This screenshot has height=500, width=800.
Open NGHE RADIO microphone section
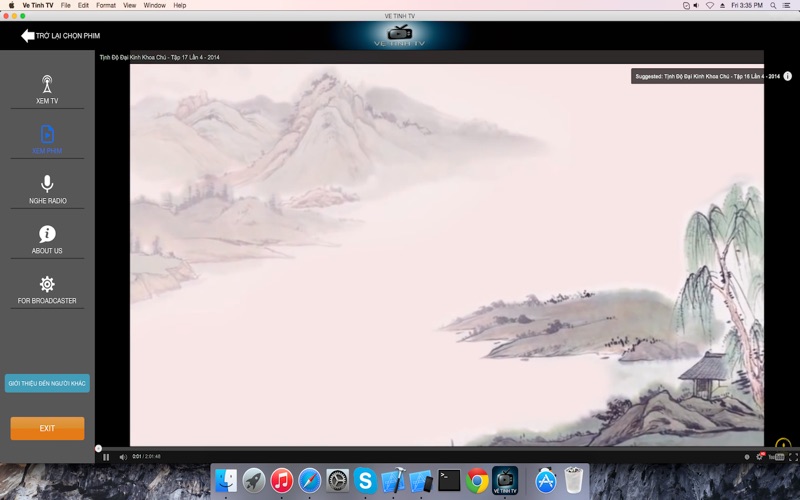[x=47, y=184]
